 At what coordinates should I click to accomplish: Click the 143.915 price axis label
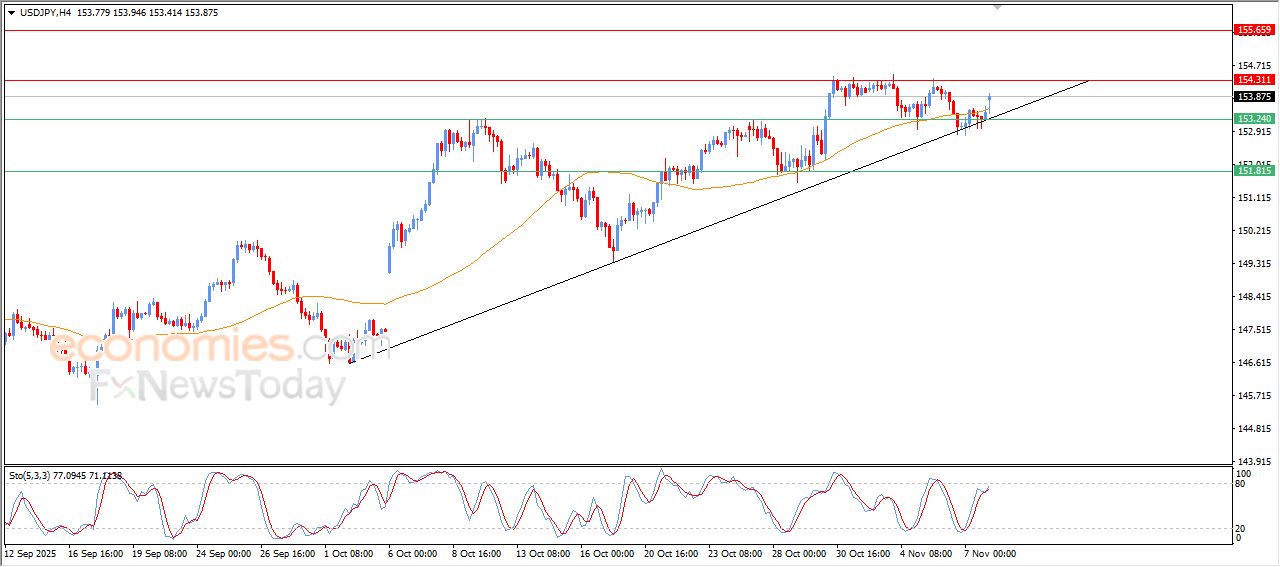[x=1254, y=461]
